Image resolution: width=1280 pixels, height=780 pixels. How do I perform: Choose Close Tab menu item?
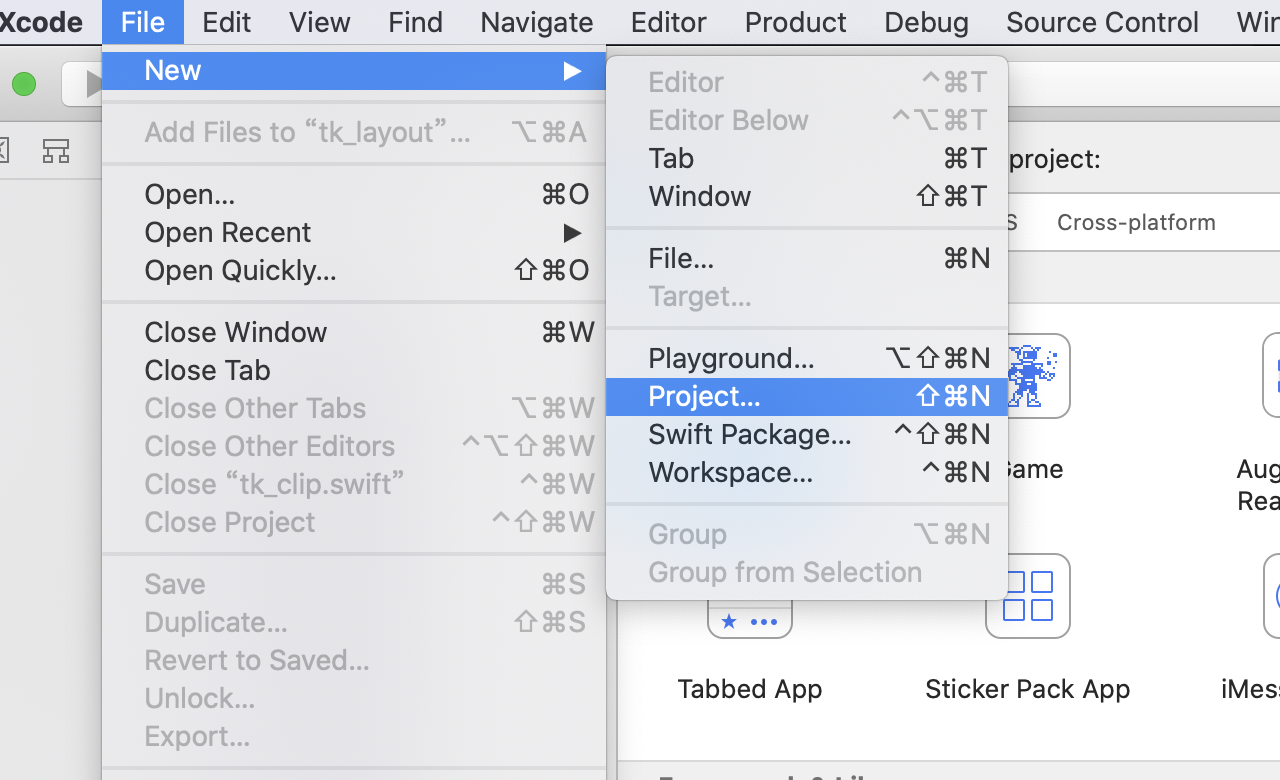[354, 371]
